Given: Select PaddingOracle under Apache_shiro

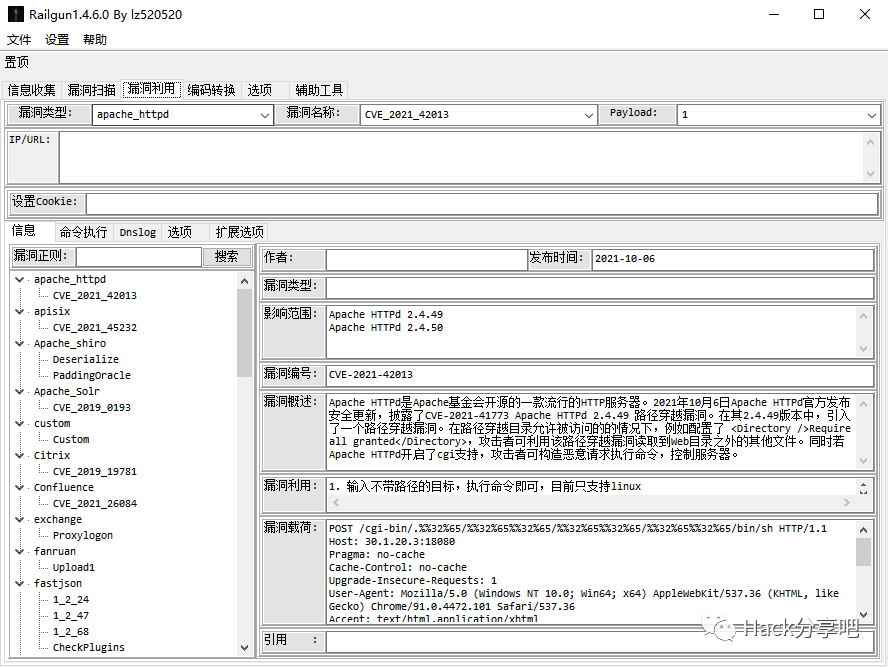Looking at the screenshot, I should pyautogui.click(x=92, y=376).
